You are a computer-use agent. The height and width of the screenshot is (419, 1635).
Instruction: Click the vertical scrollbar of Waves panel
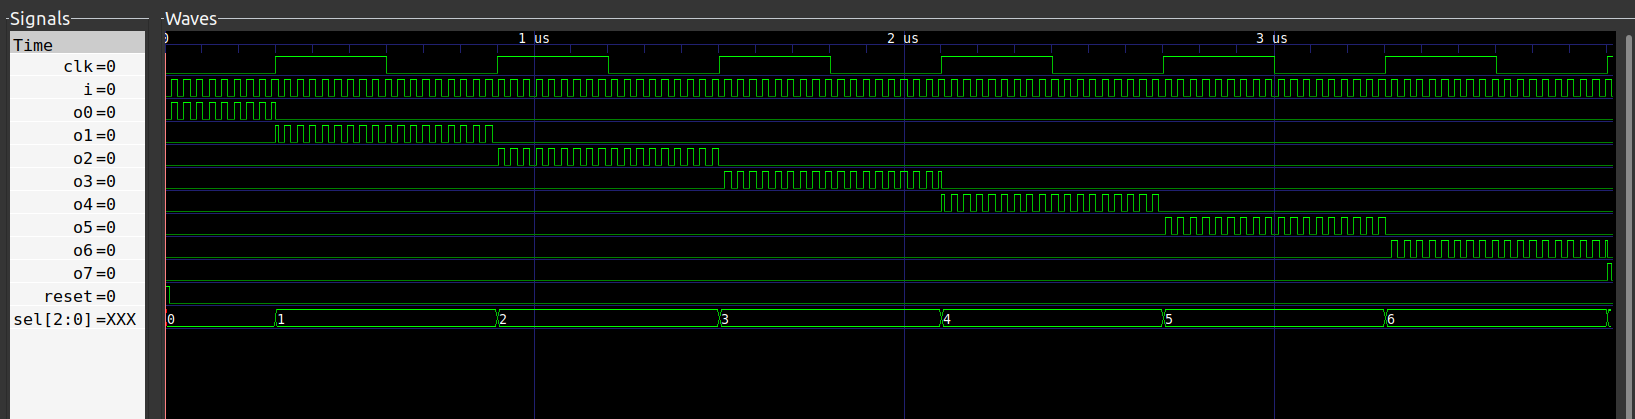click(x=1628, y=225)
